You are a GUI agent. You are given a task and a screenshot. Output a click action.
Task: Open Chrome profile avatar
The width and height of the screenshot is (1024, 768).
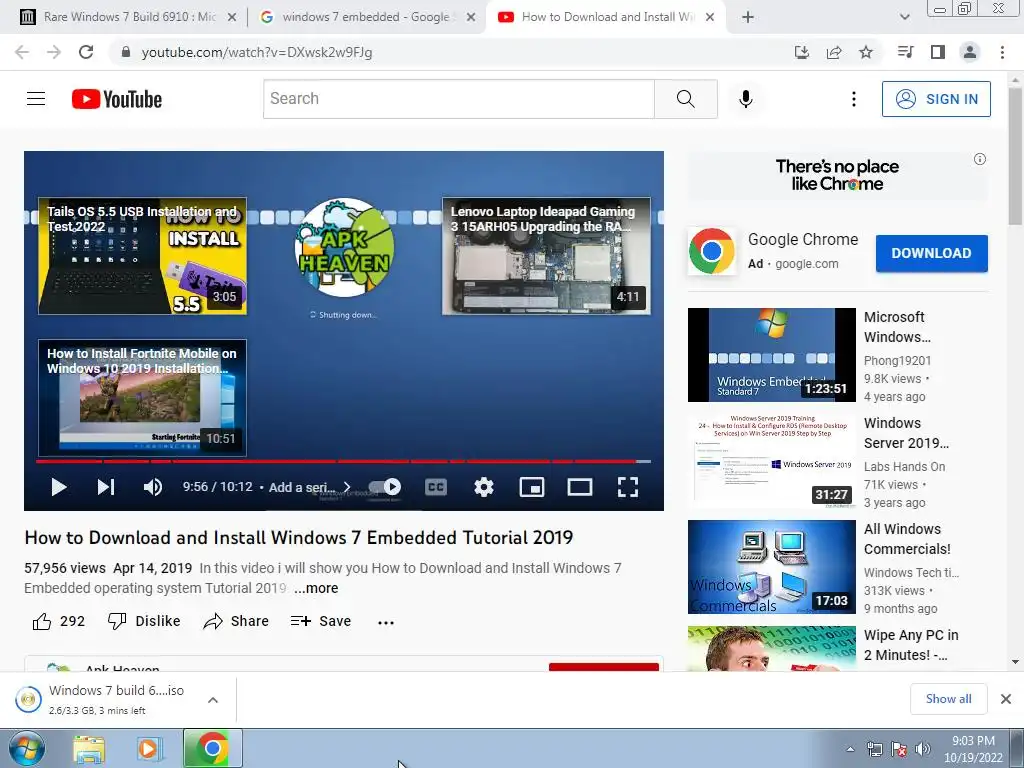click(970, 52)
